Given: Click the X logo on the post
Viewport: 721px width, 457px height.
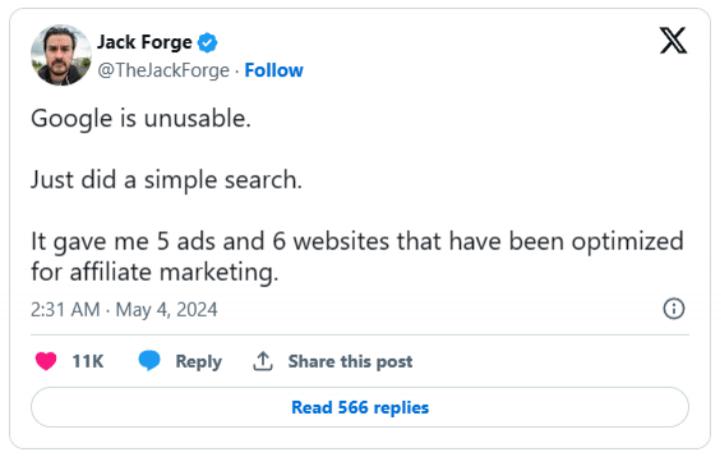Looking at the screenshot, I should (673, 42).
